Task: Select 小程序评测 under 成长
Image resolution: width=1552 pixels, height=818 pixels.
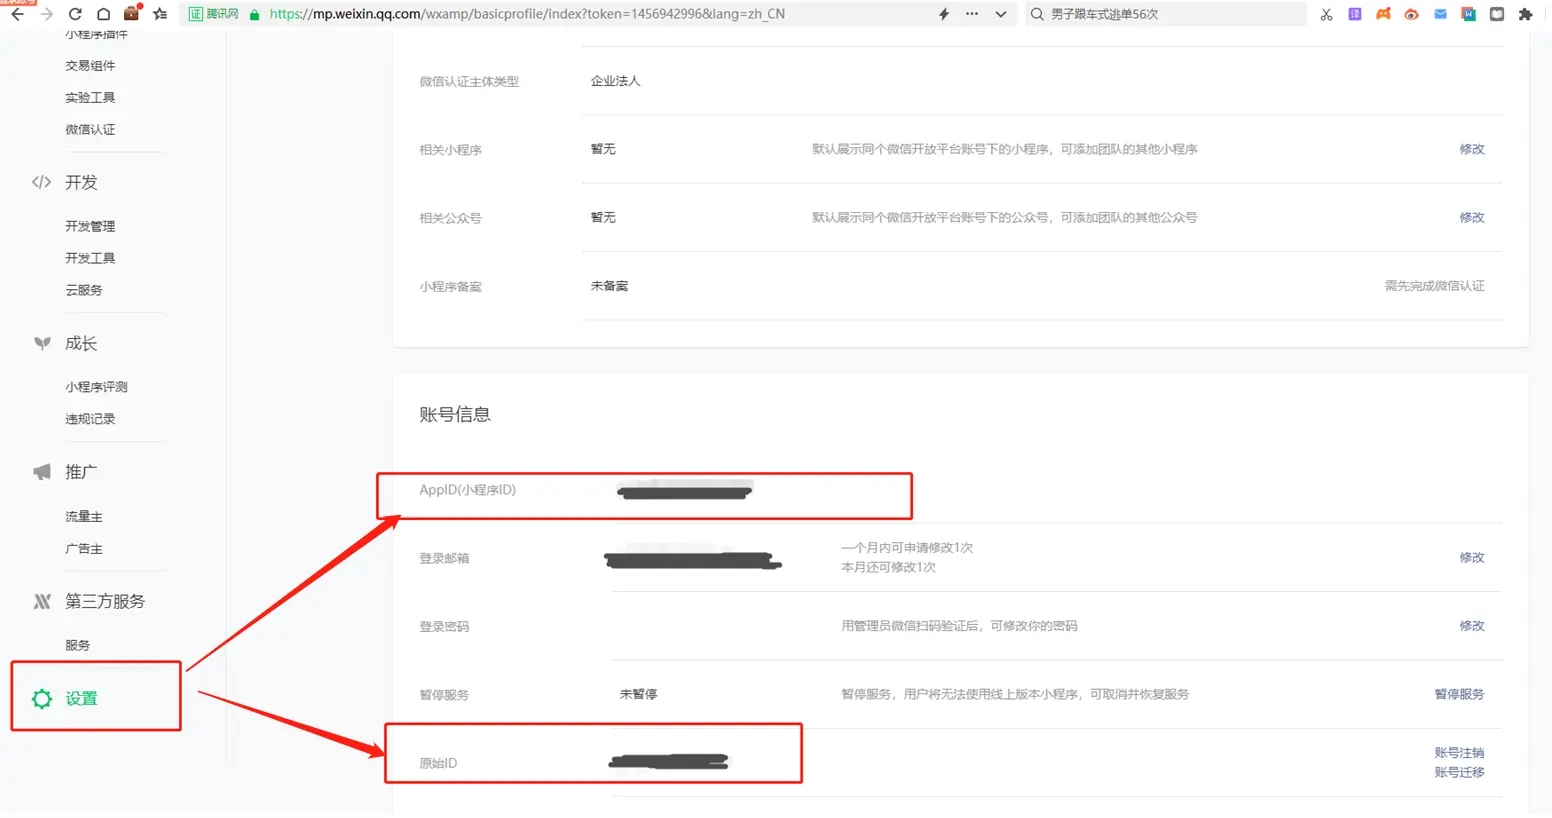Action: point(96,386)
